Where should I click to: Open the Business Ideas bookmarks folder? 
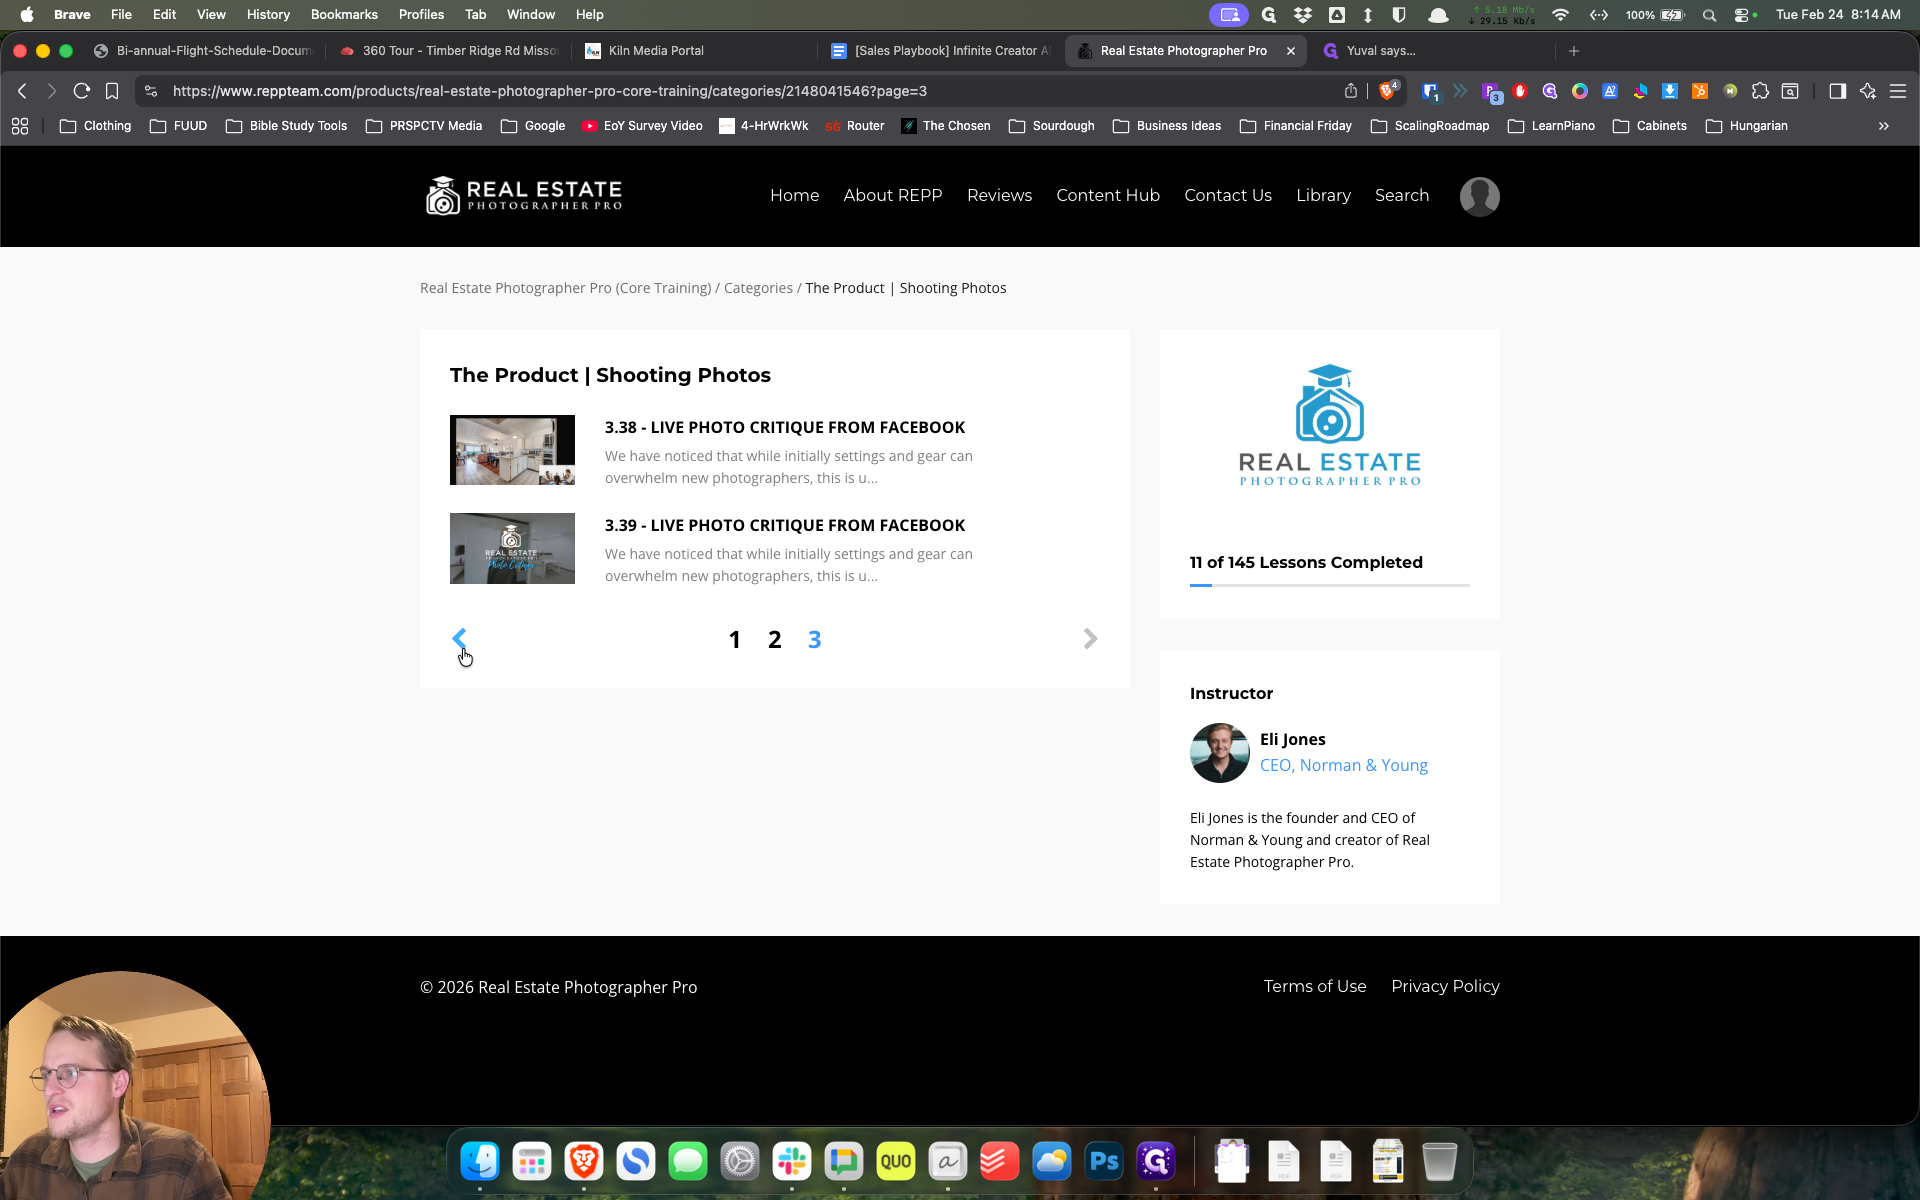point(1167,126)
